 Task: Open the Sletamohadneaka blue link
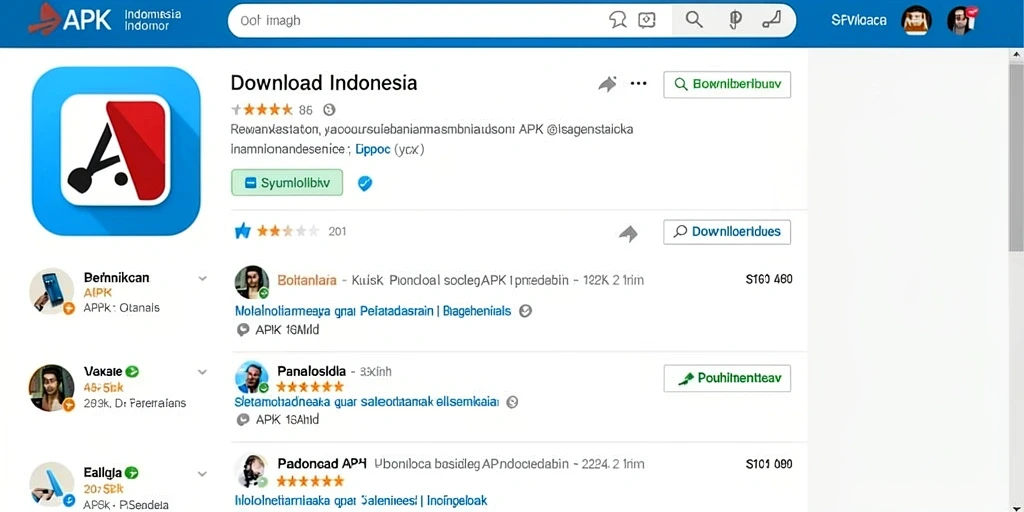pyautogui.click(x=366, y=402)
